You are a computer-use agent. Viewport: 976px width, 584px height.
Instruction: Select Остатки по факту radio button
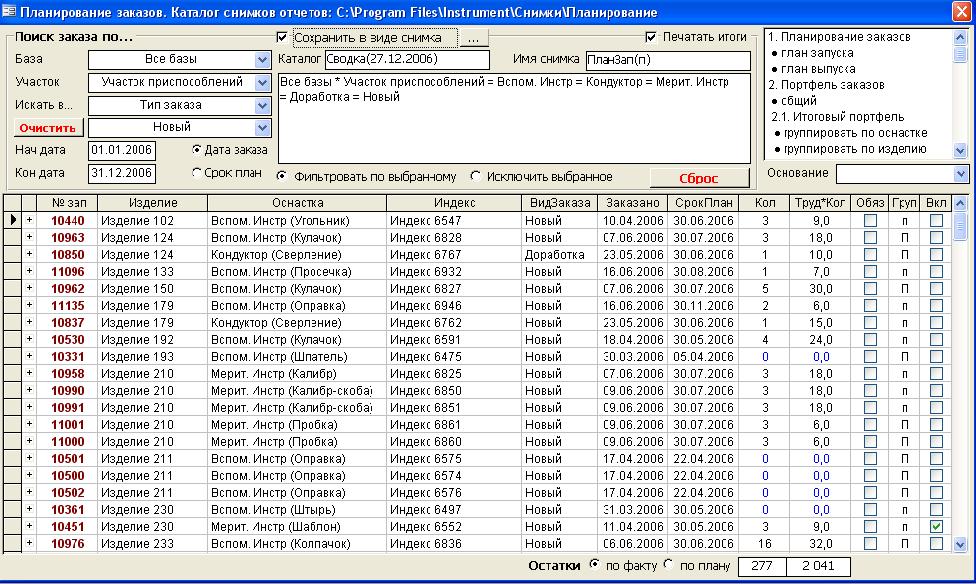(594, 565)
